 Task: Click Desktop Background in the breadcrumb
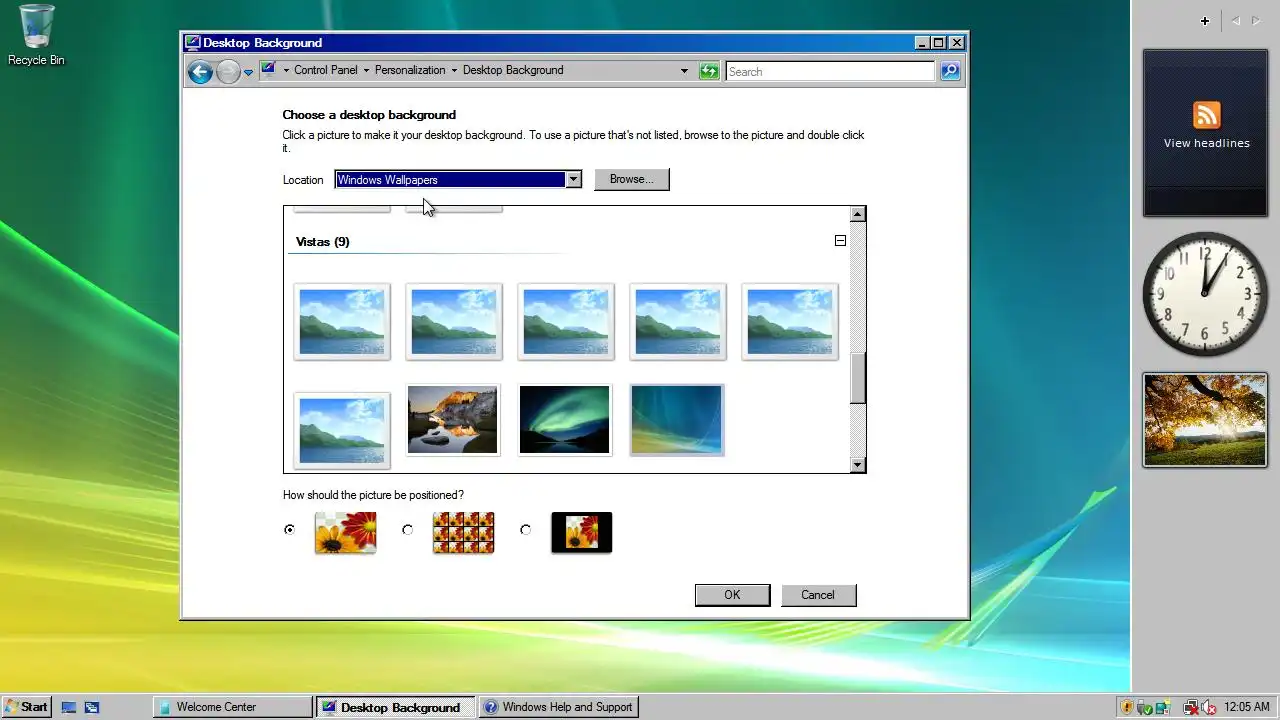tap(513, 70)
